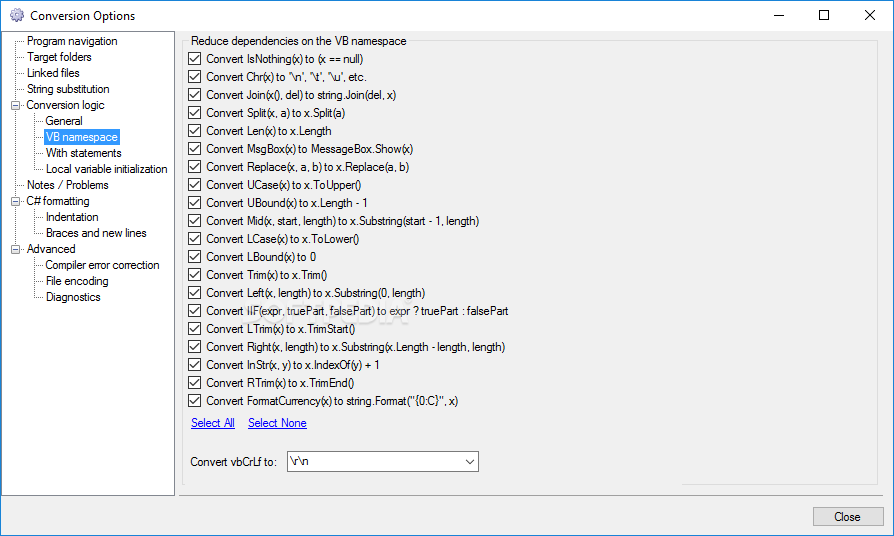Screen dimensions: 894x536
Task: Go to String substitution options
Action: pos(68,89)
